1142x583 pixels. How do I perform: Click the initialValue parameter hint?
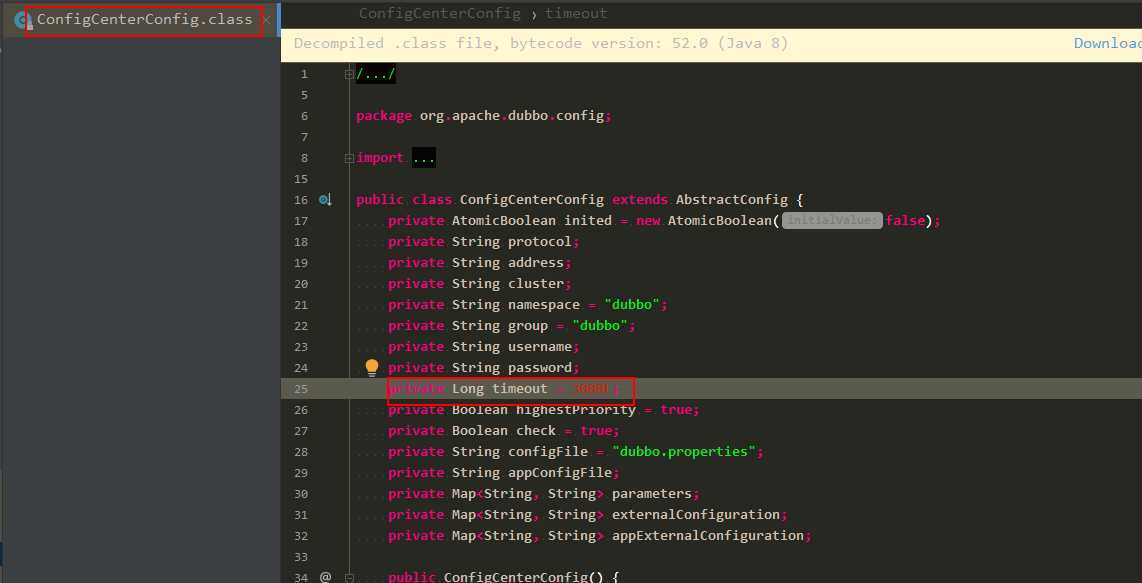point(832,221)
